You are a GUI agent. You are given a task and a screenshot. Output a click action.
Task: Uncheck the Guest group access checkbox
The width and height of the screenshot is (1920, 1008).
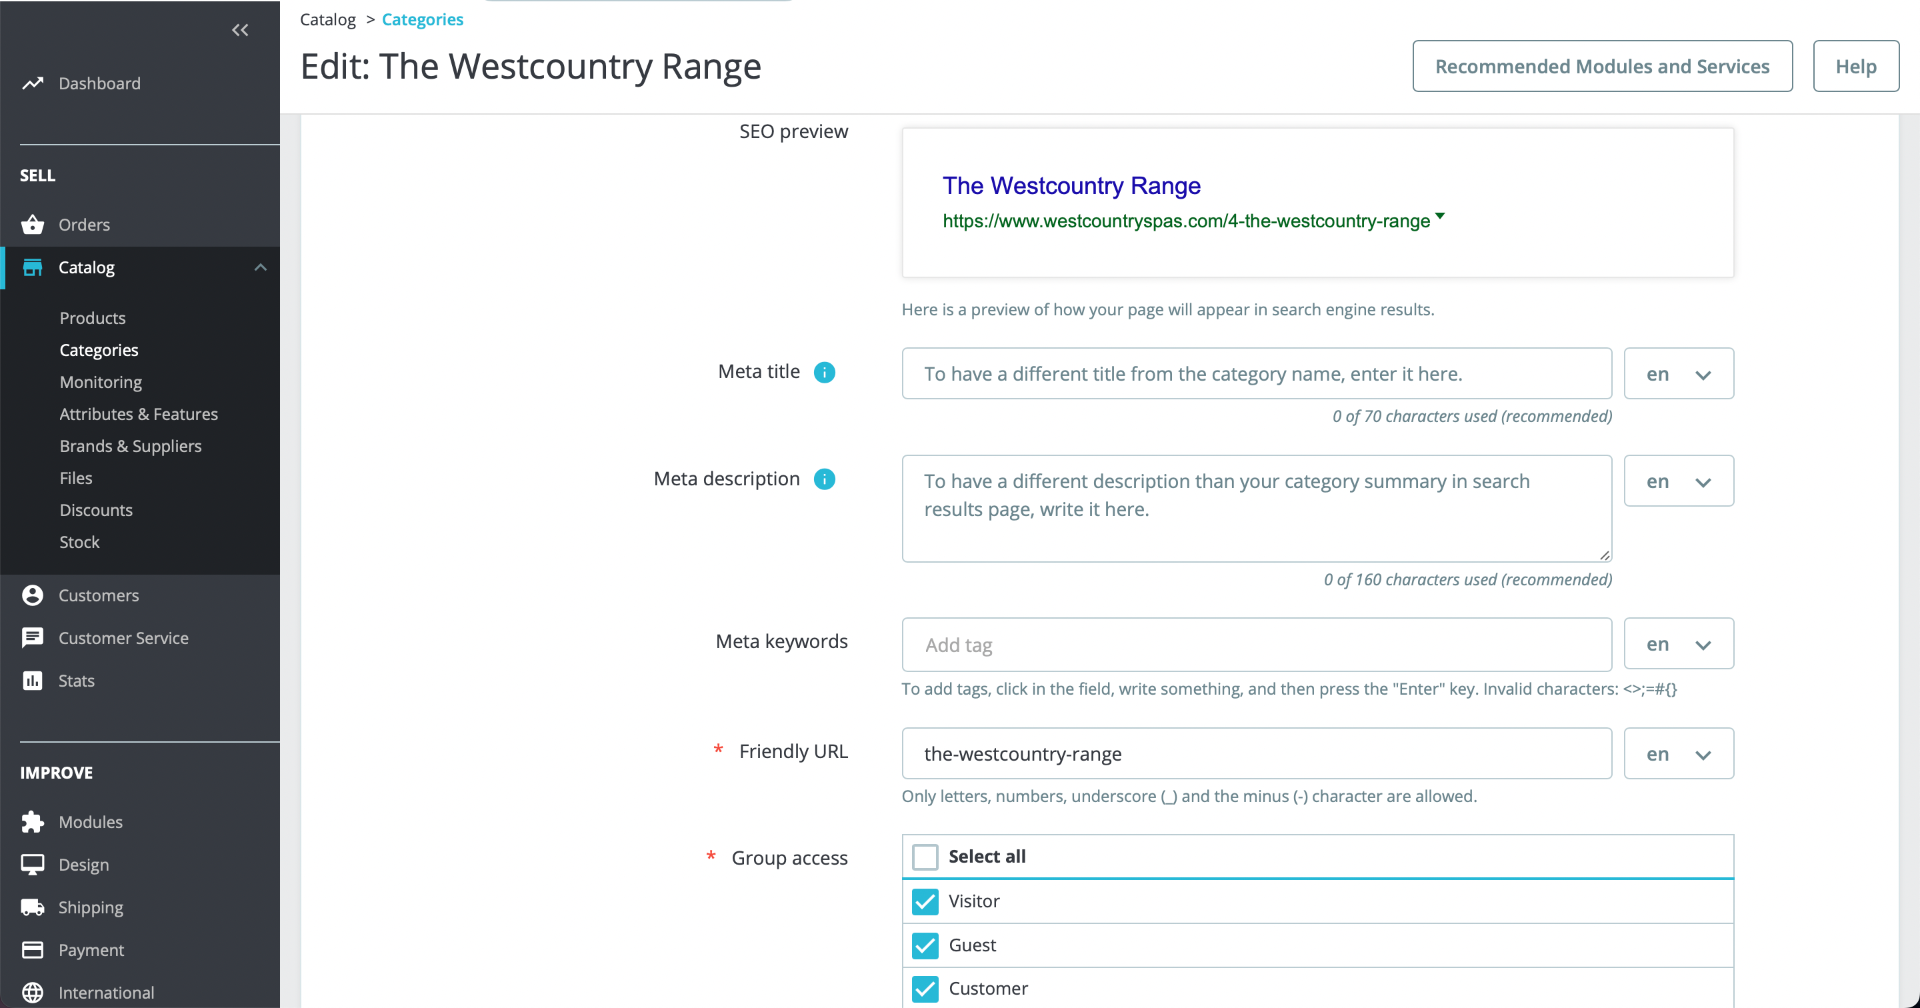point(925,945)
